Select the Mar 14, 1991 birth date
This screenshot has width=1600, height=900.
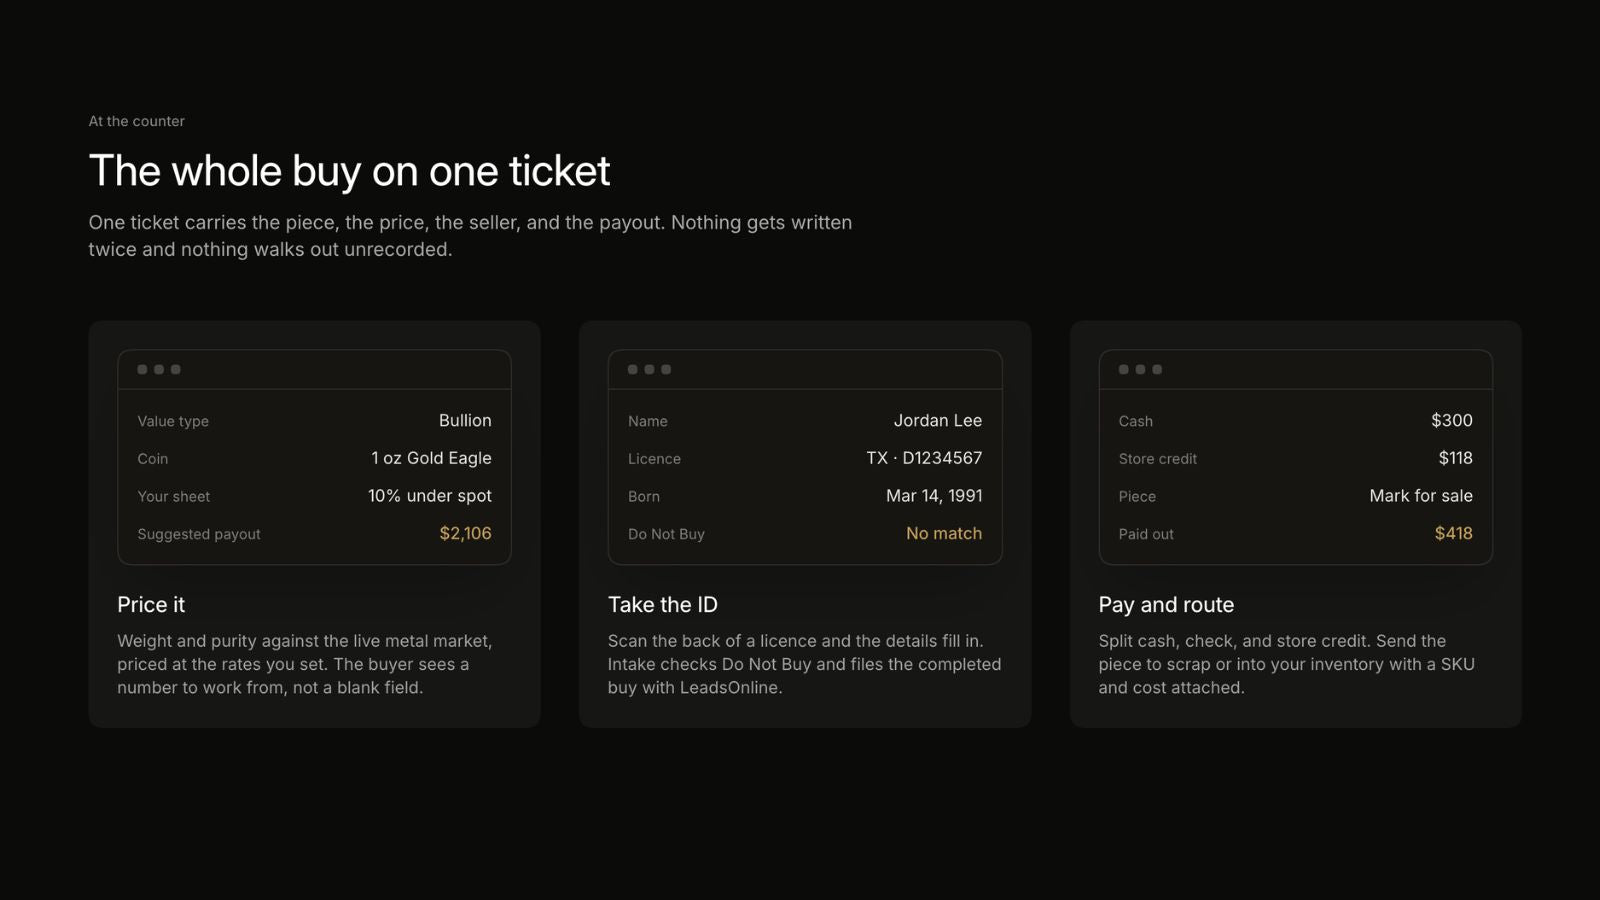point(934,496)
